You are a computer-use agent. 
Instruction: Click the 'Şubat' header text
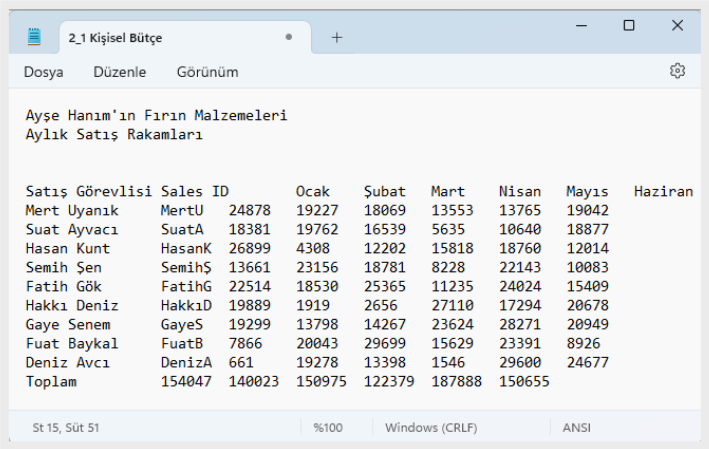pyautogui.click(x=384, y=191)
